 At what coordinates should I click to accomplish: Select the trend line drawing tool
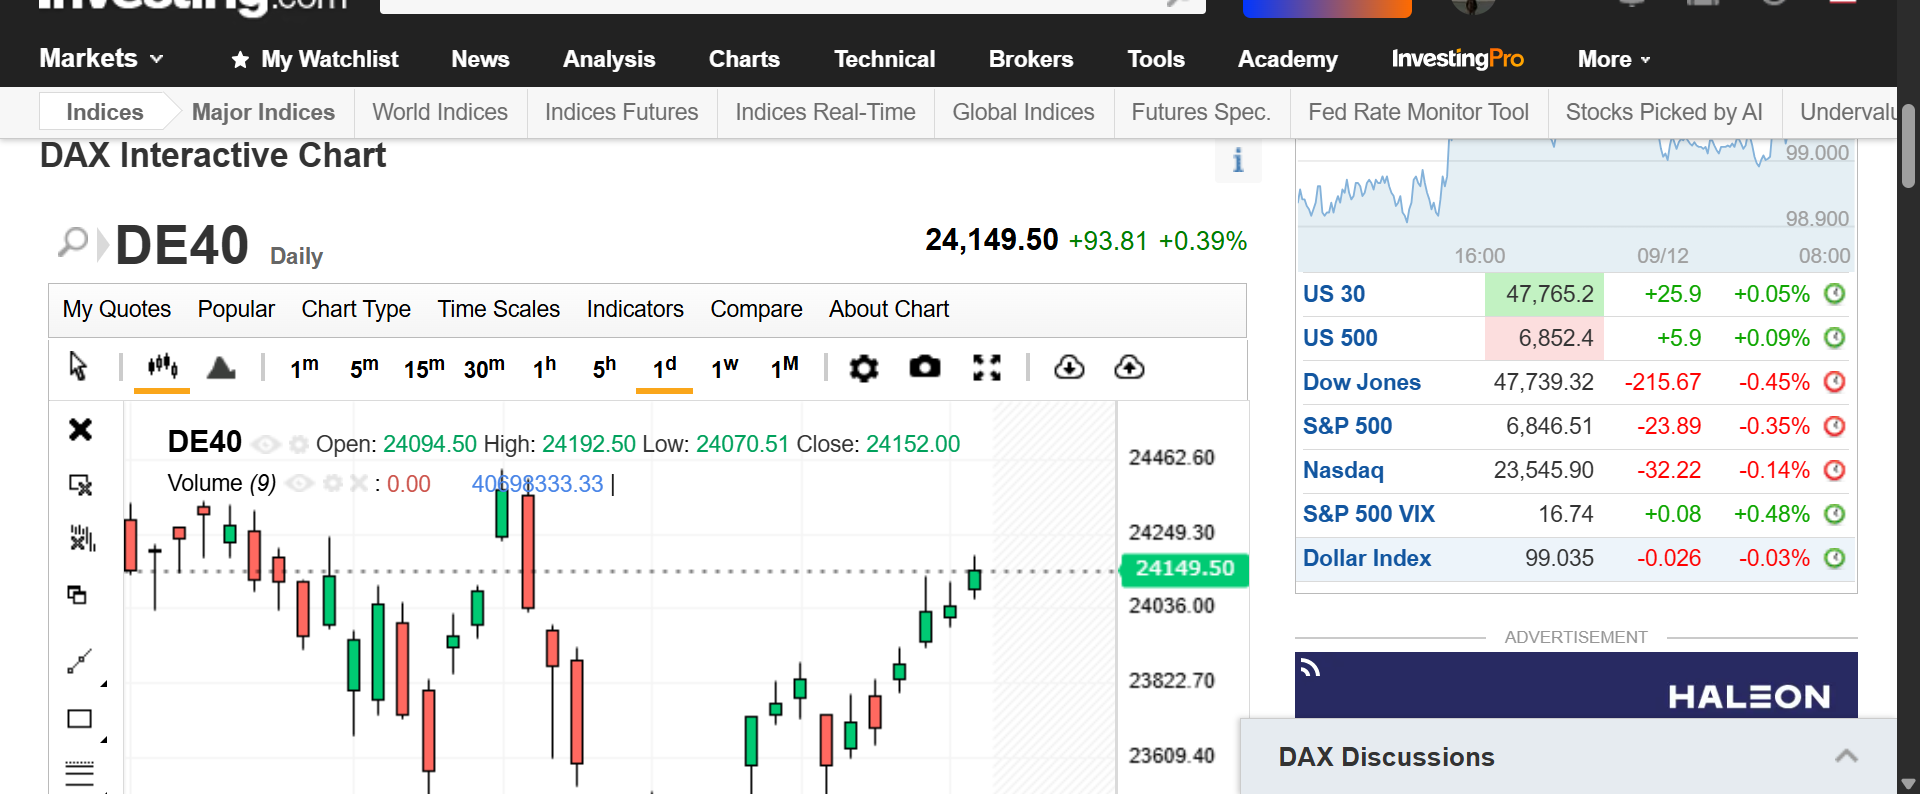79,661
